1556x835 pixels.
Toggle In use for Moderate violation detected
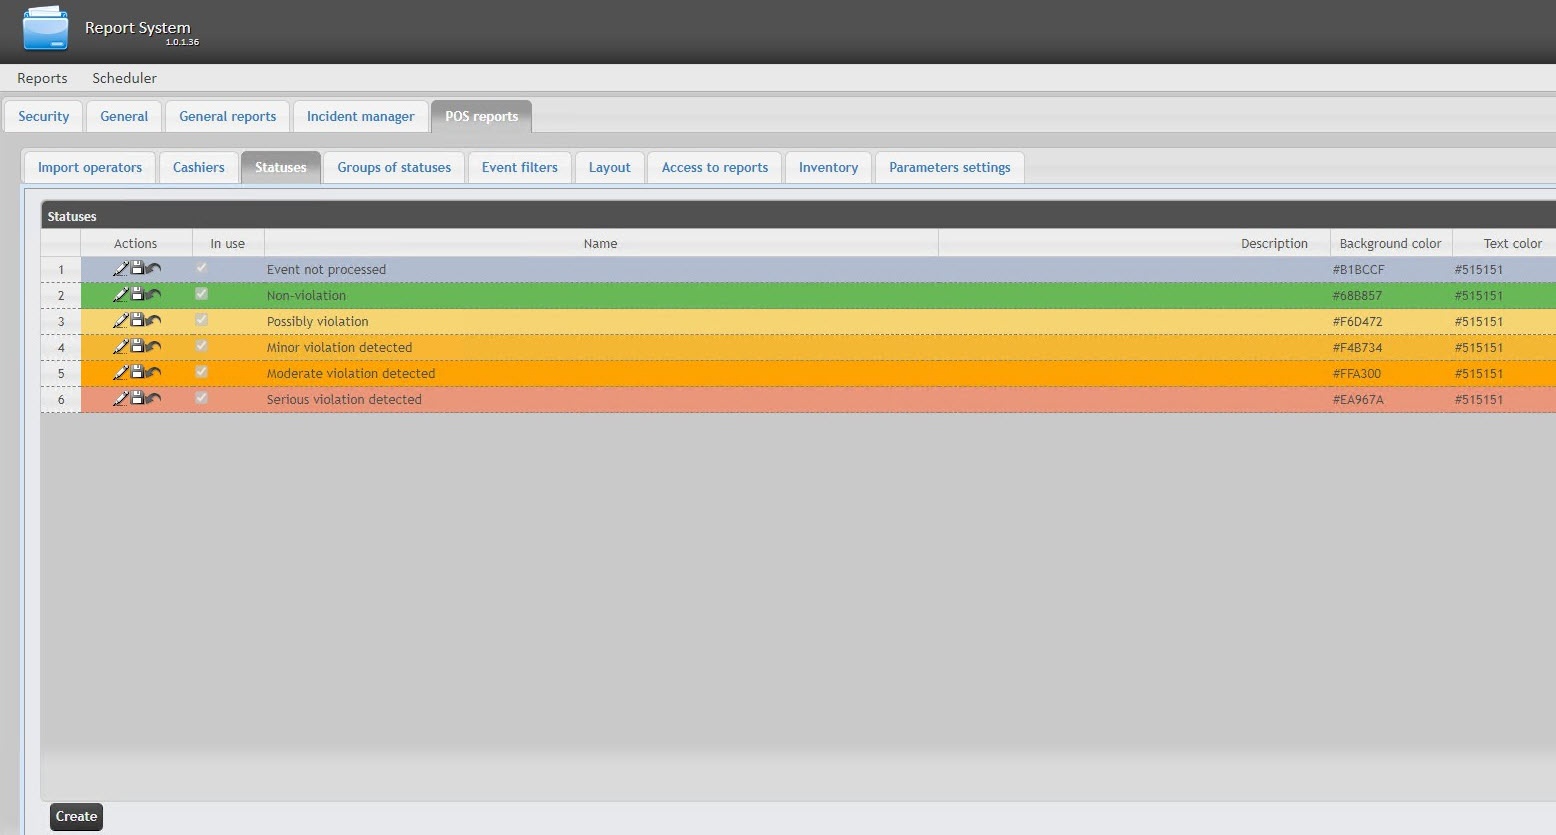point(201,372)
